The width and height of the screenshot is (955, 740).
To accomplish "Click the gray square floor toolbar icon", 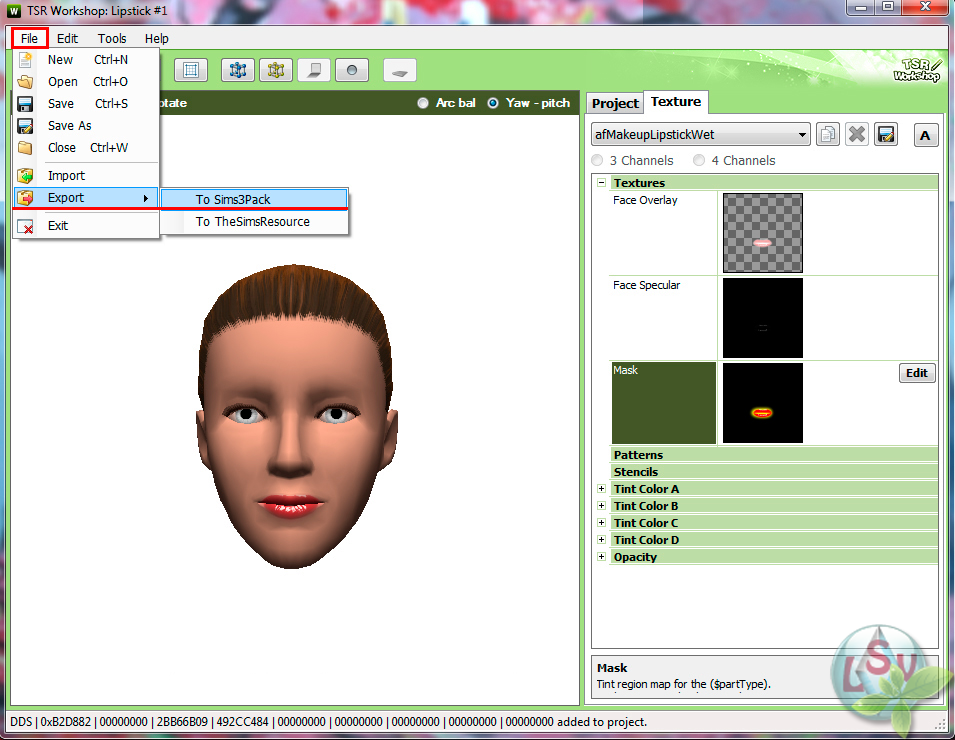I will click(x=314, y=70).
